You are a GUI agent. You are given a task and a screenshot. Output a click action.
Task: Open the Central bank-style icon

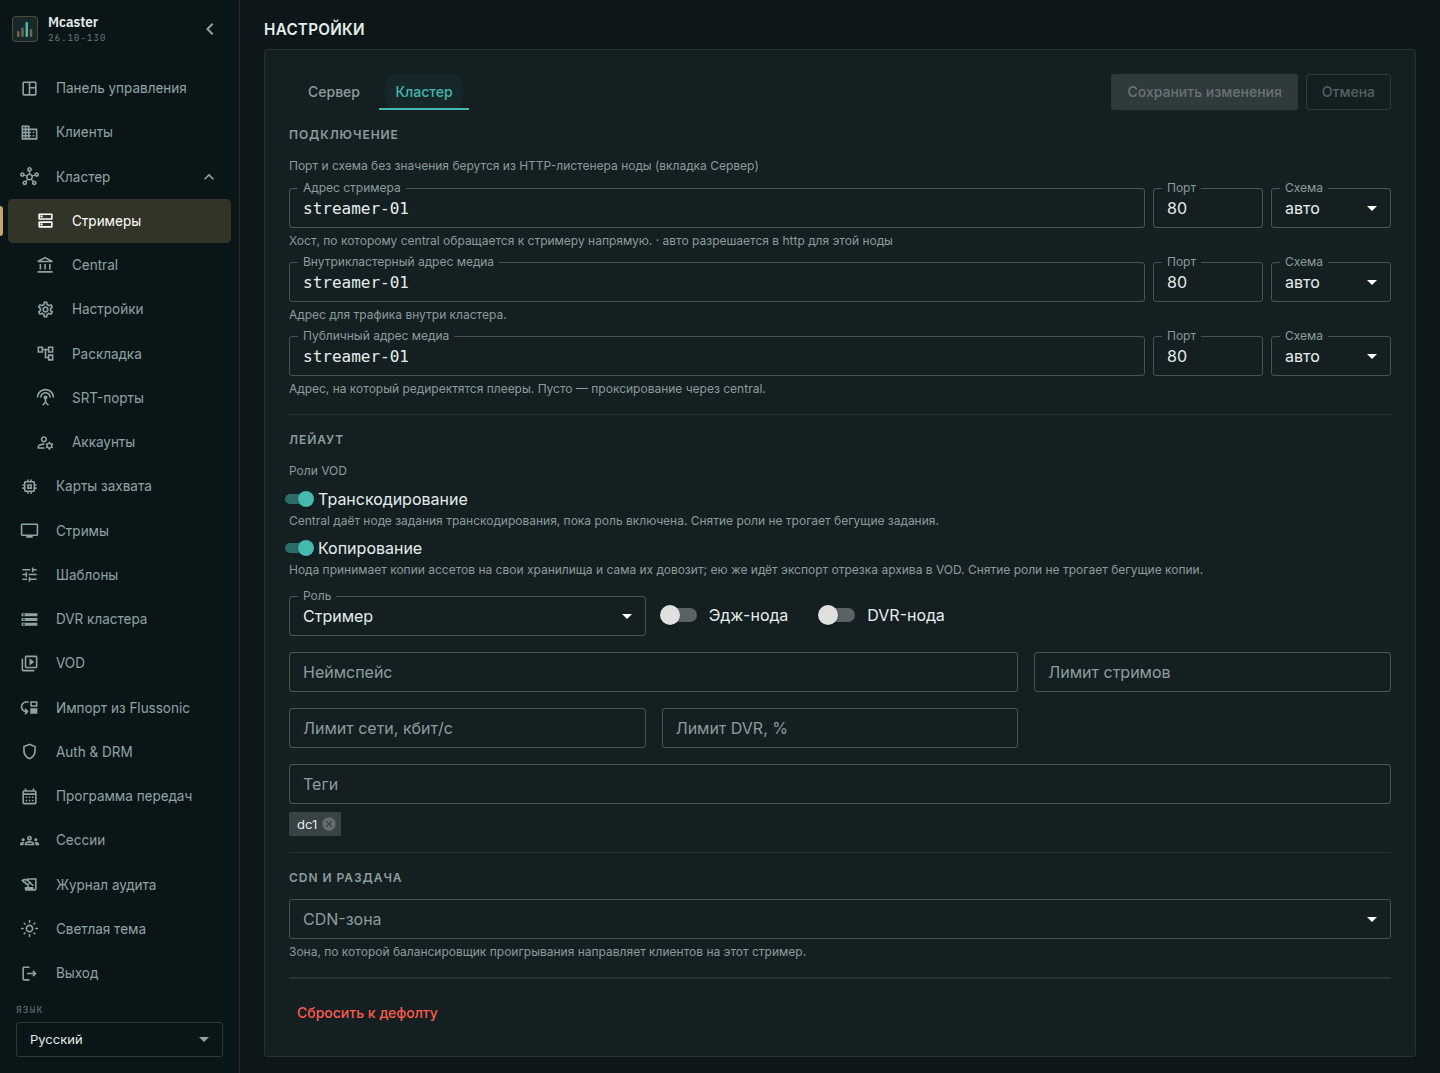[x=46, y=265]
